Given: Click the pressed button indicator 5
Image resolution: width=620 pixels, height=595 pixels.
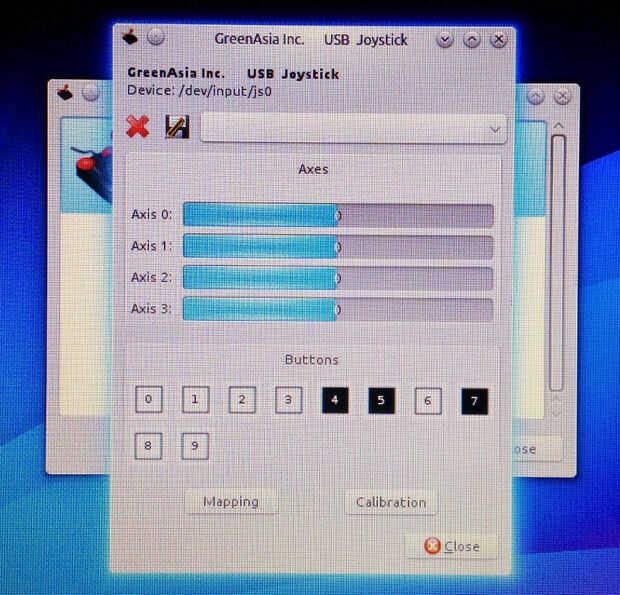Looking at the screenshot, I should pyautogui.click(x=382, y=400).
